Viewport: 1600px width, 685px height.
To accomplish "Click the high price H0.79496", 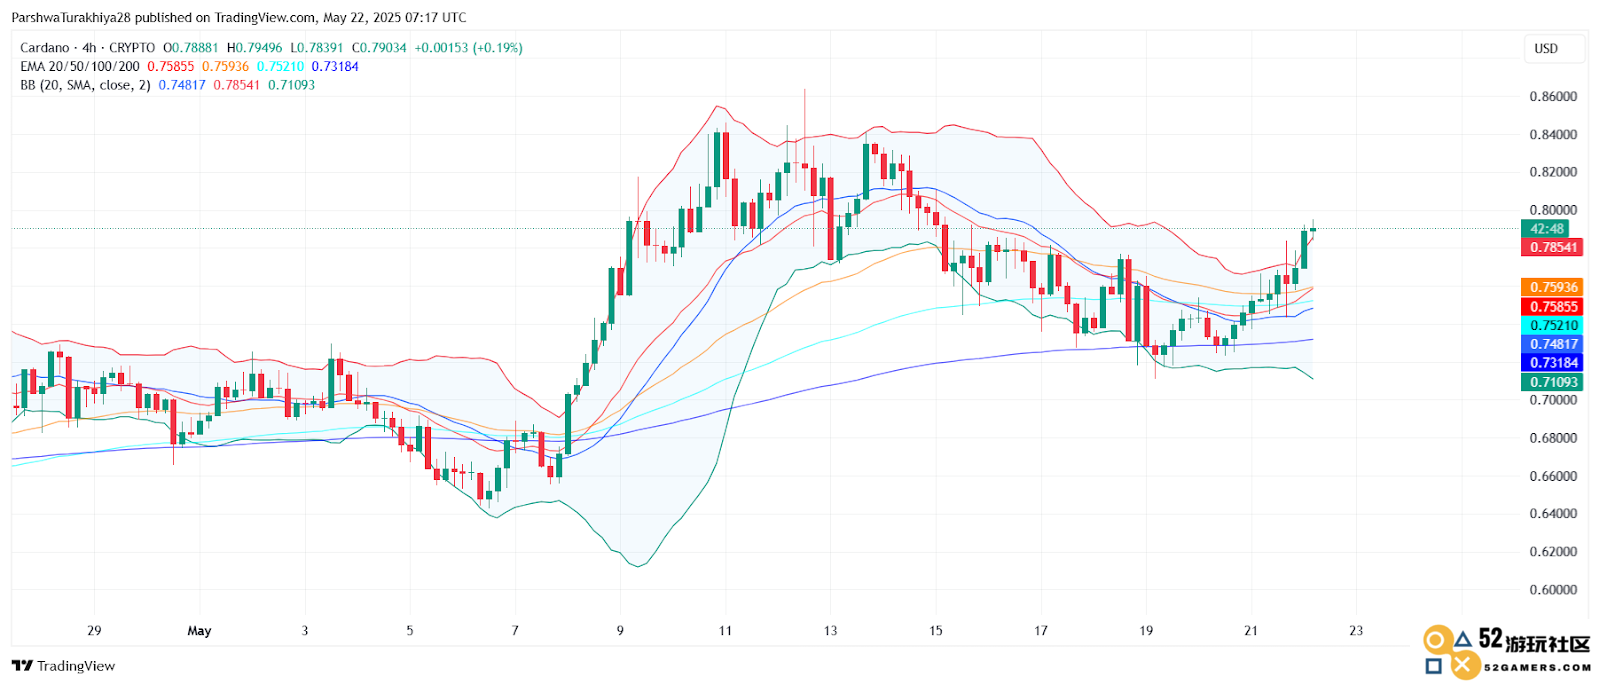I will pyautogui.click(x=255, y=48).
